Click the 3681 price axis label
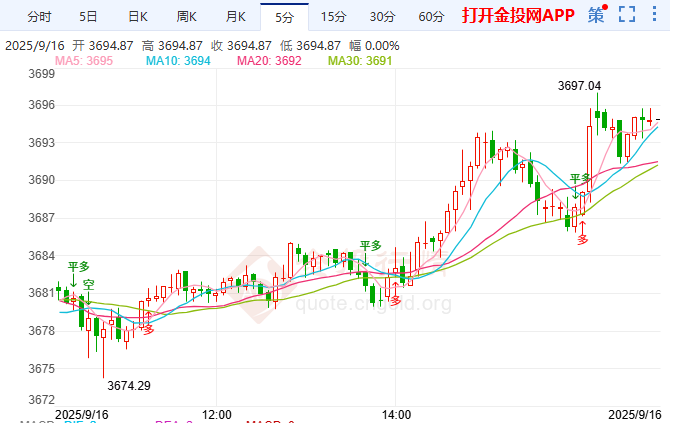The image size is (673, 423). [42, 293]
